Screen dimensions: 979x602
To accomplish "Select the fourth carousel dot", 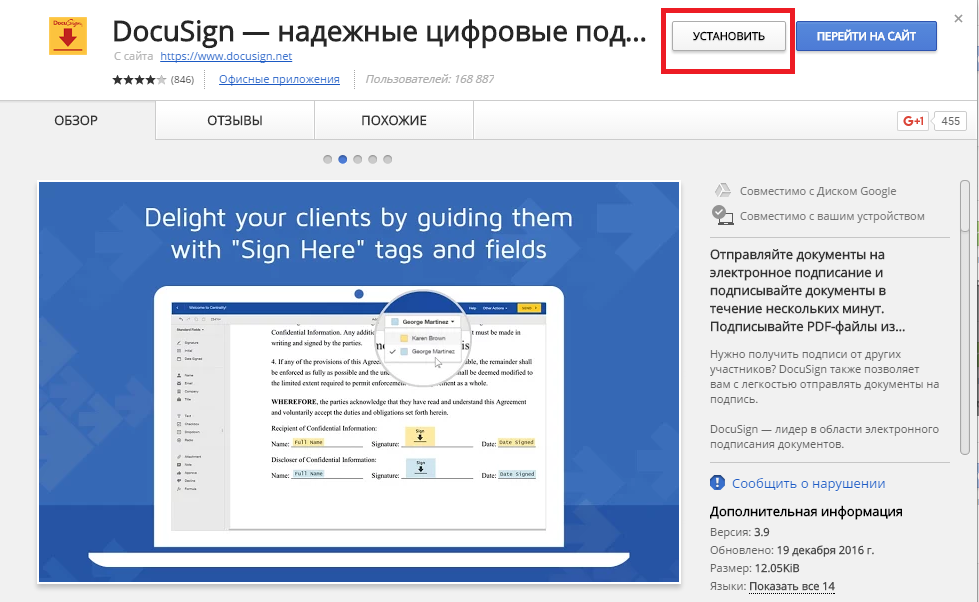I will [x=373, y=159].
